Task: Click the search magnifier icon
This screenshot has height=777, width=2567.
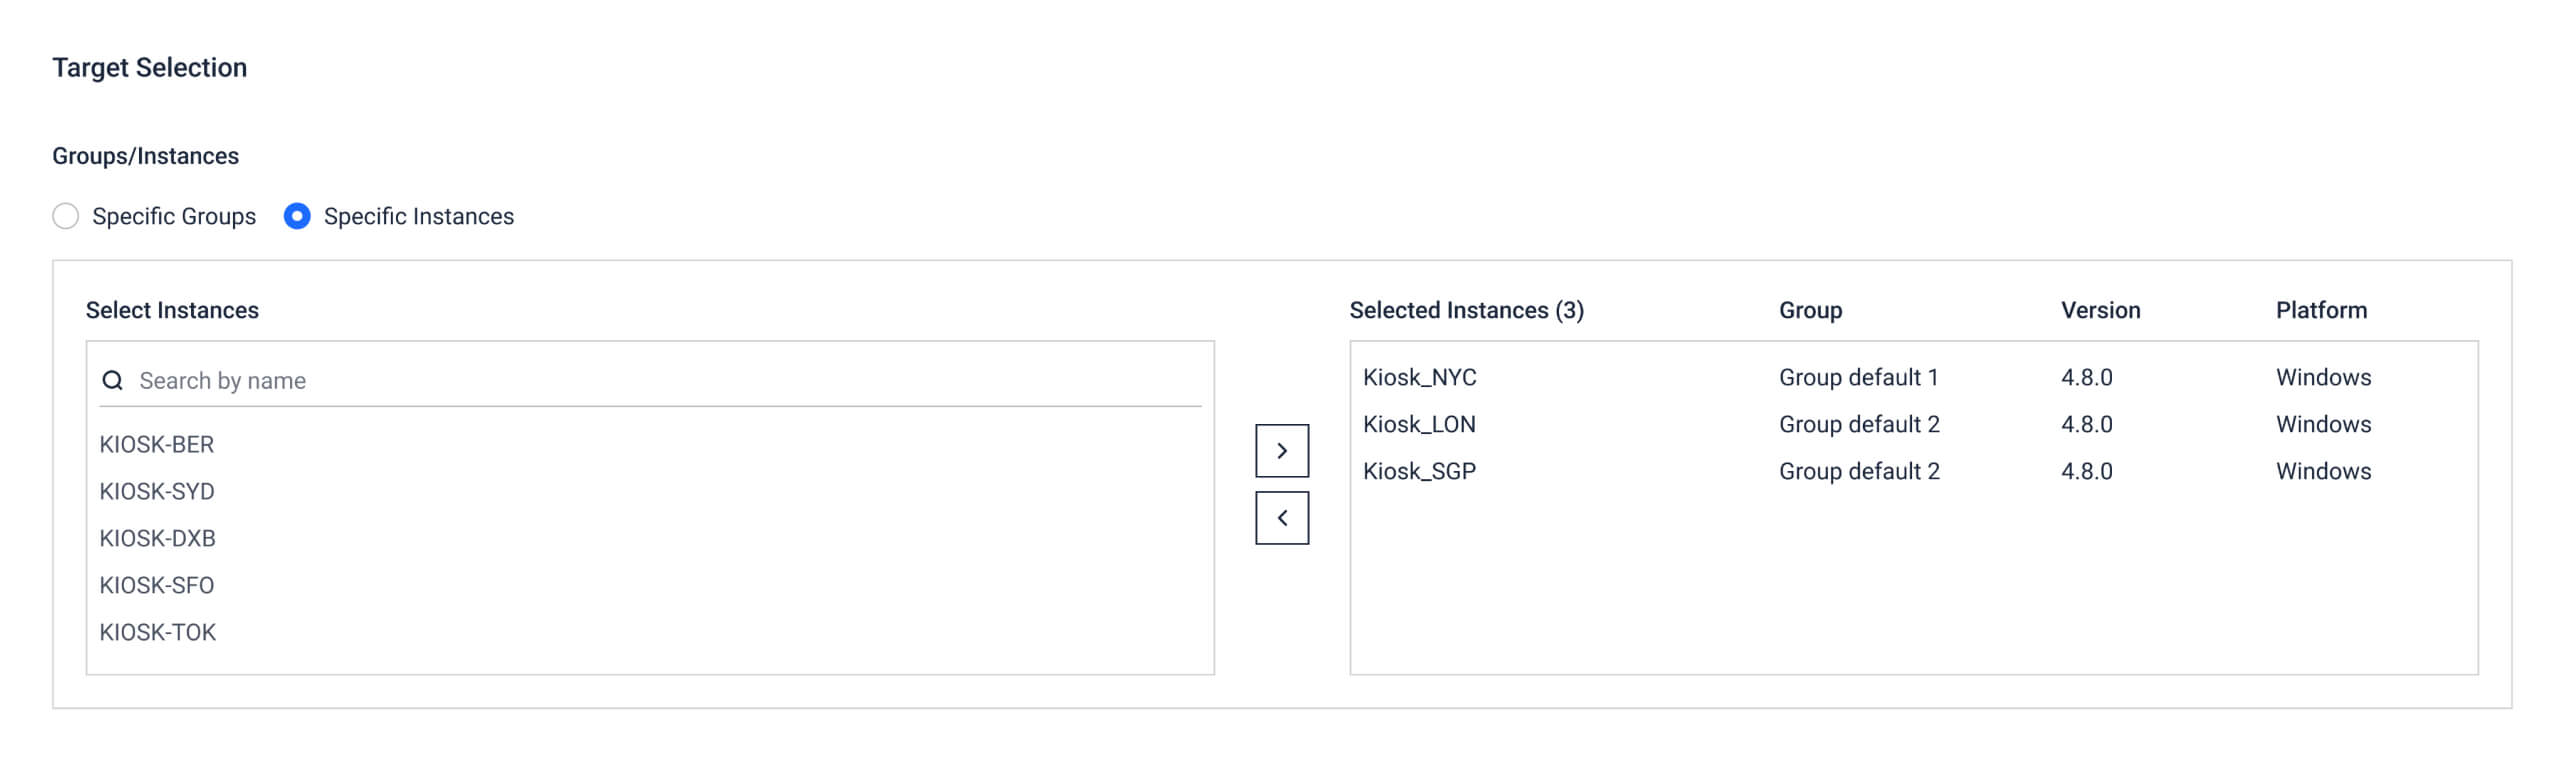Action: (113, 381)
